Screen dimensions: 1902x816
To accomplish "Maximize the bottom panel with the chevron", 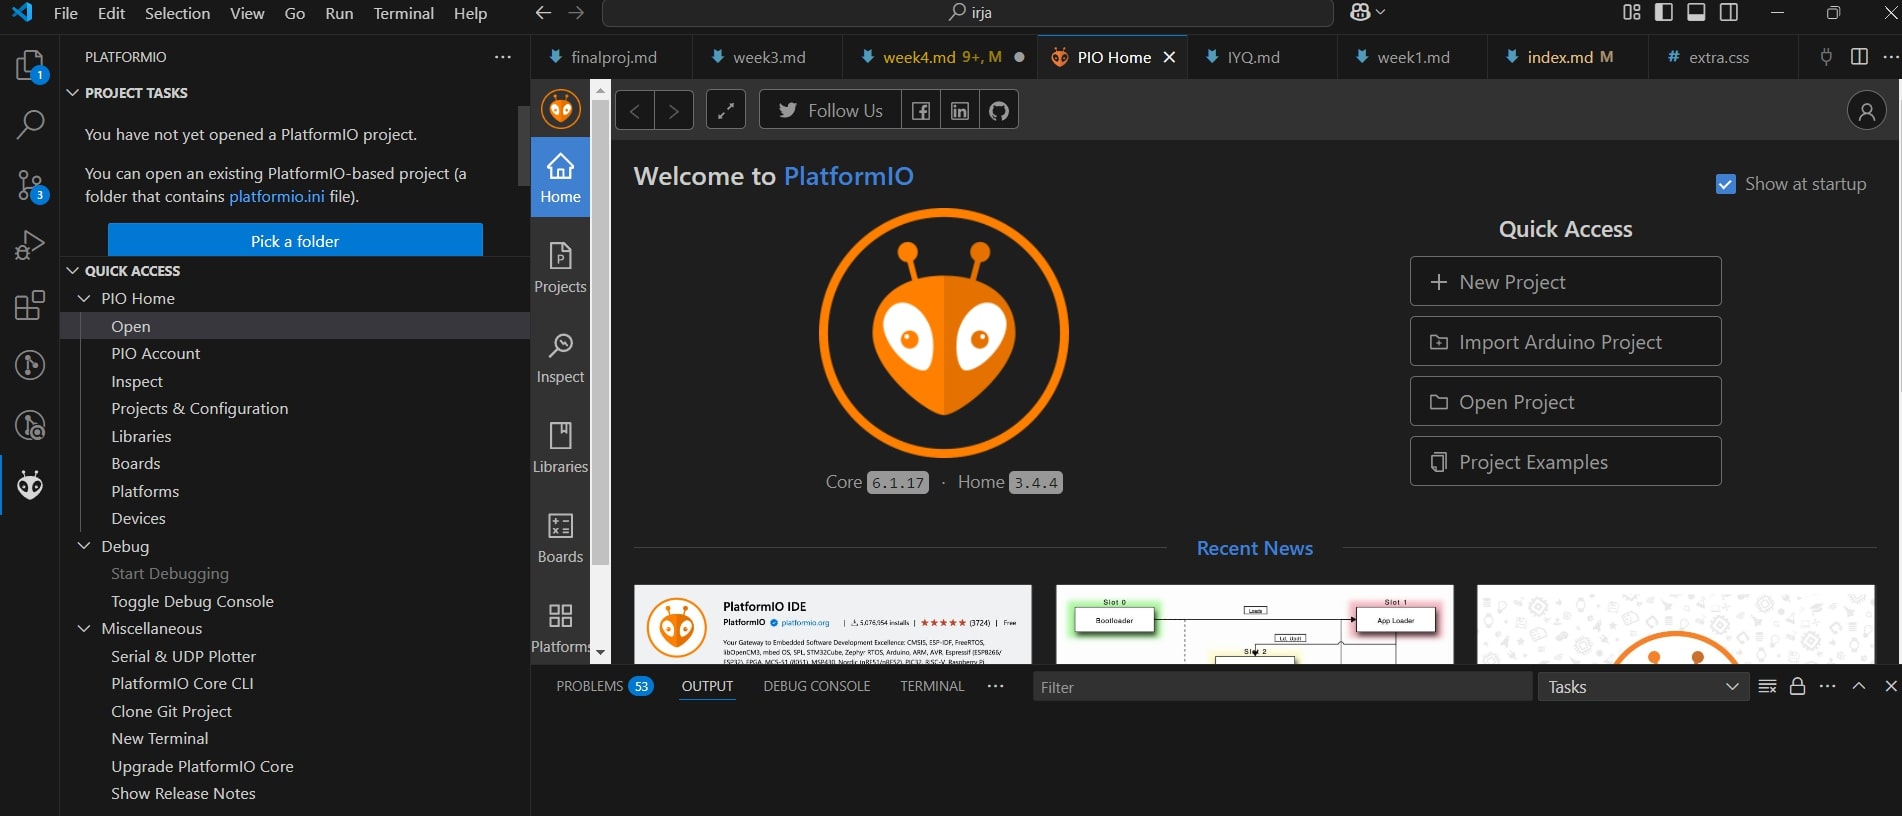I will coord(1859,686).
